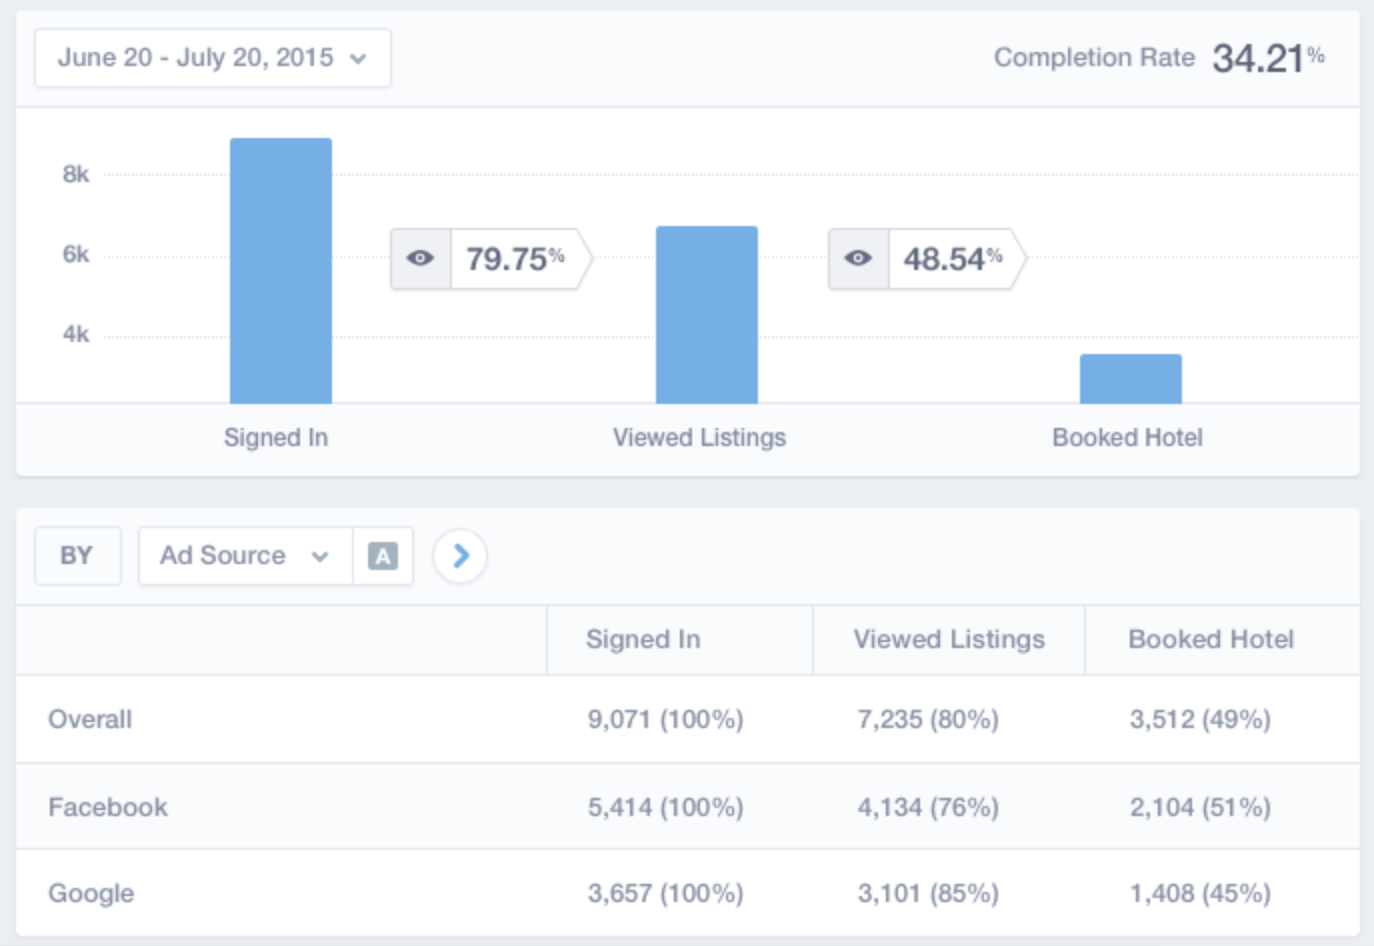Click the Completion Rate 34.21% value
Viewport: 1374px width, 946px height.
pyautogui.click(x=1268, y=58)
